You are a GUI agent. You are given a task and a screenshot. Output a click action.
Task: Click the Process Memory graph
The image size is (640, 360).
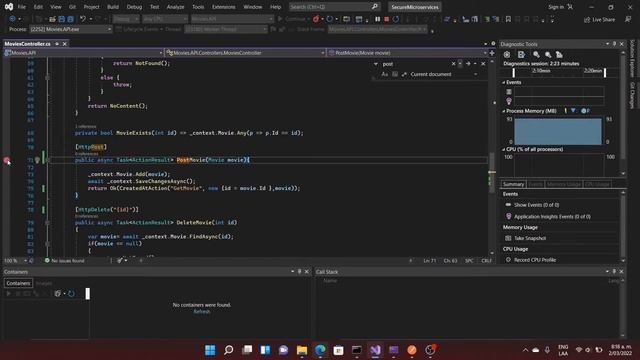557,131
